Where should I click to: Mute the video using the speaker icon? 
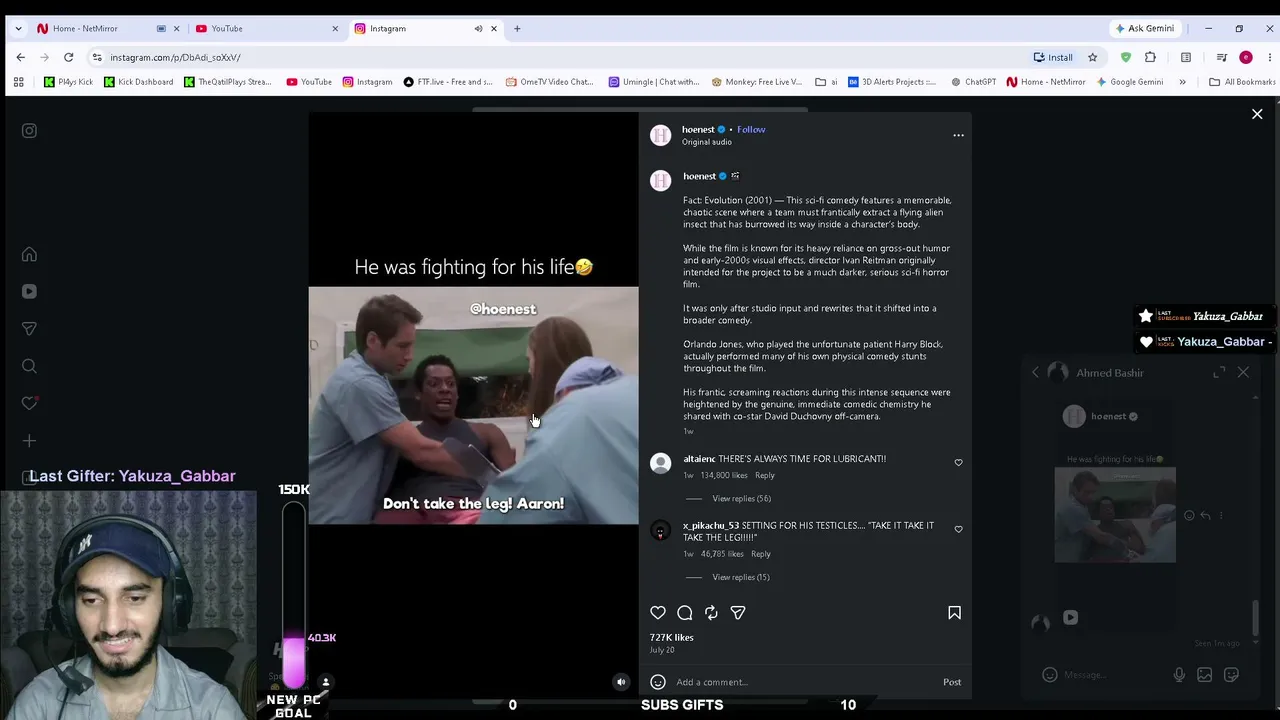[x=621, y=682]
